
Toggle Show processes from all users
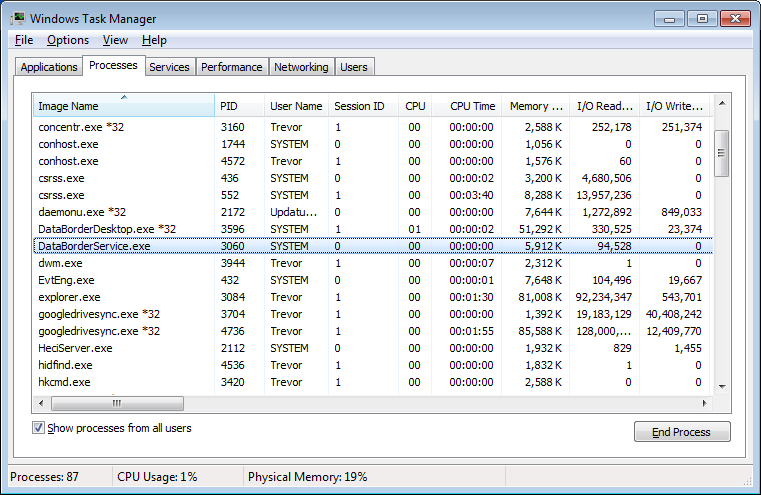(39, 428)
